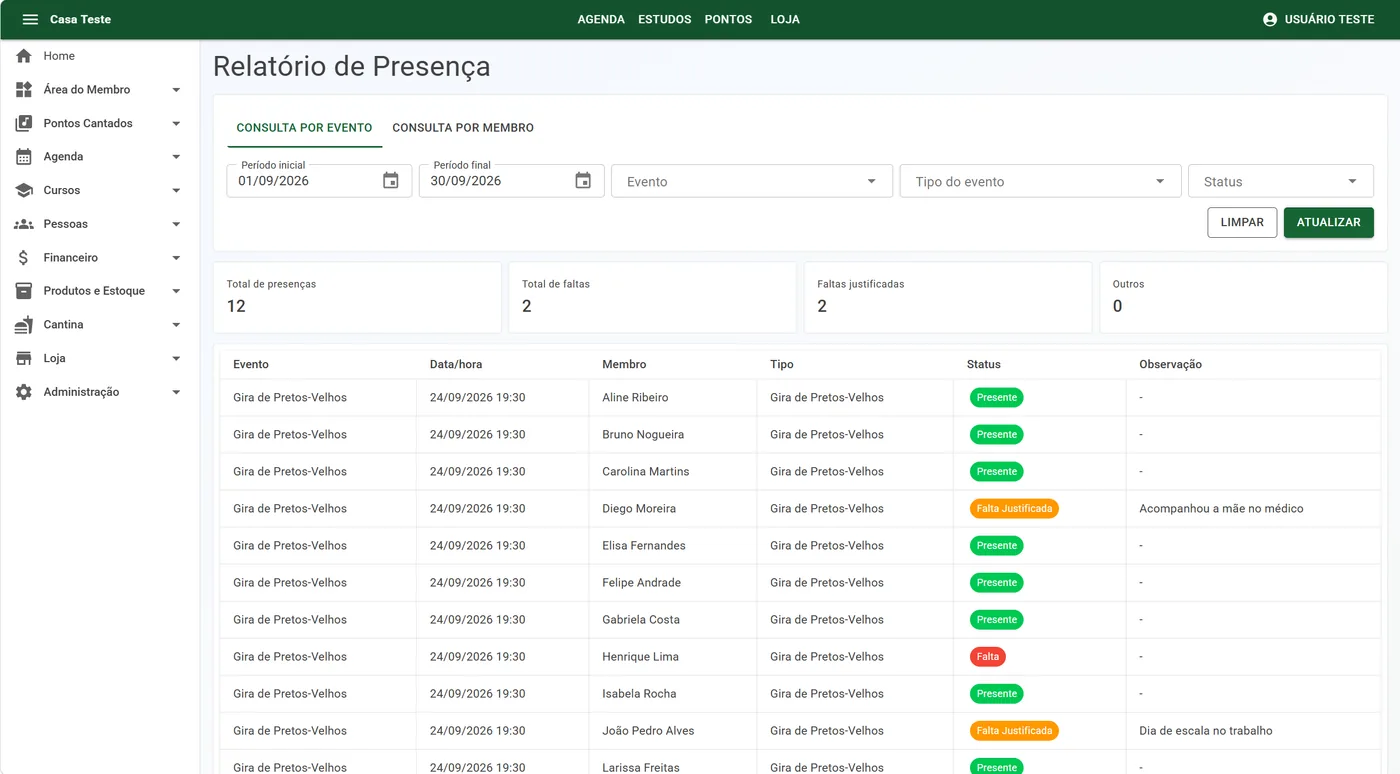Expand the Cursos submenu arrow
Viewport: 1400px width, 774px height.
[x=176, y=191]
